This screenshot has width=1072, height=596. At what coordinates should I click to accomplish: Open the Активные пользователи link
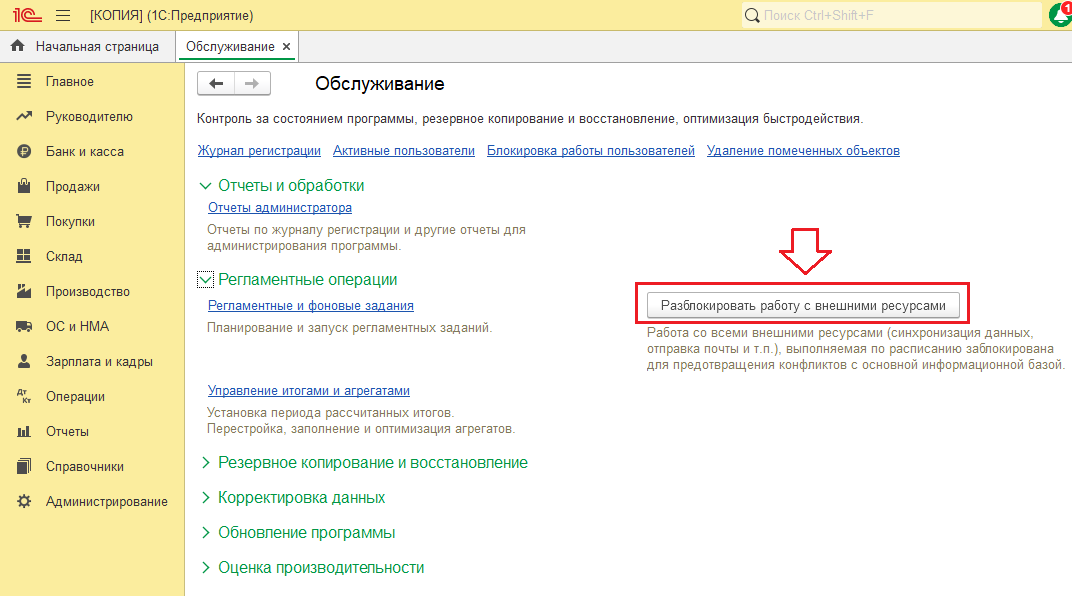tap(403, 150)
